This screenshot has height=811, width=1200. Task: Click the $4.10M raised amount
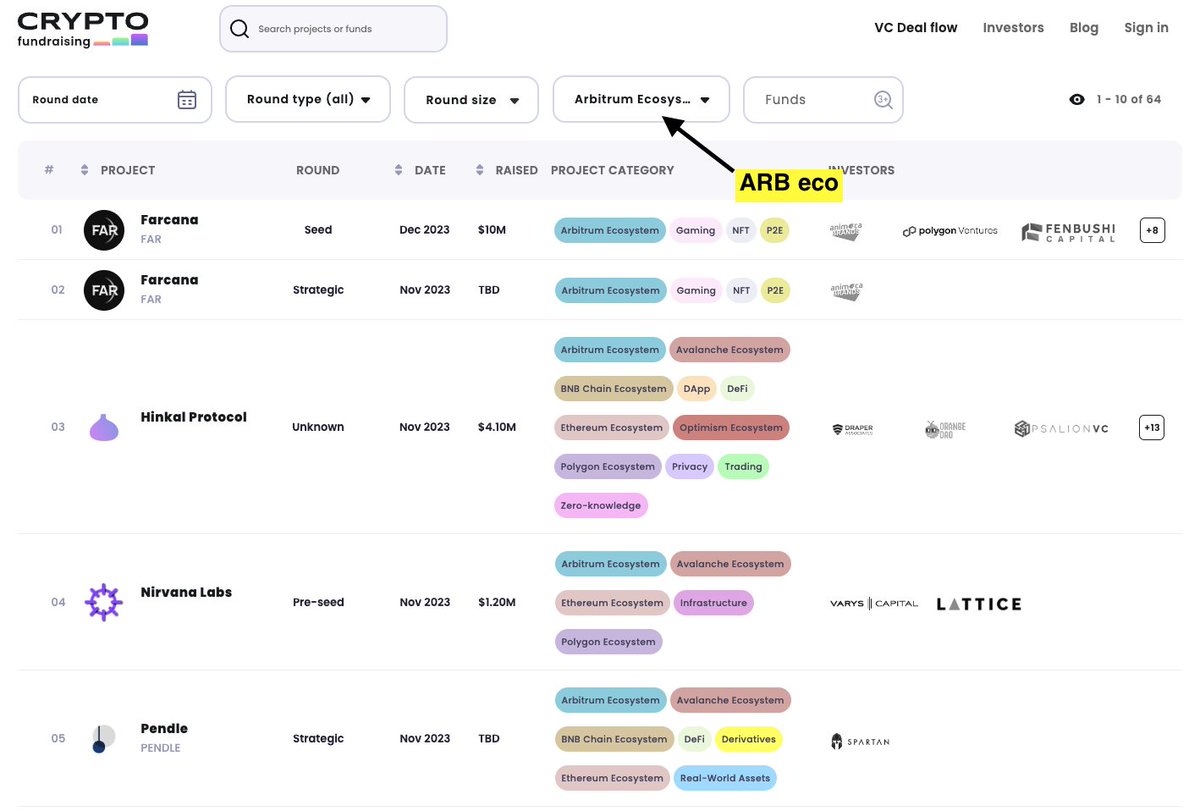[497, 427]
